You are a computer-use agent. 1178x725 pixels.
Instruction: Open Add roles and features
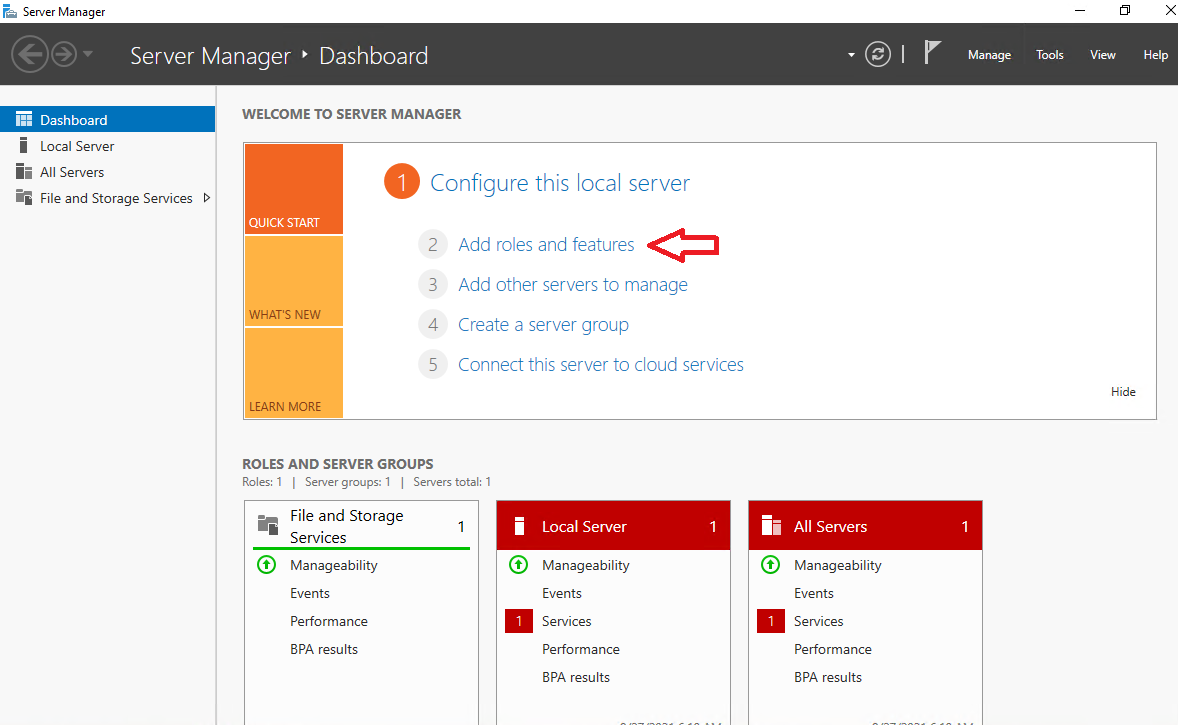pos(546,244)
